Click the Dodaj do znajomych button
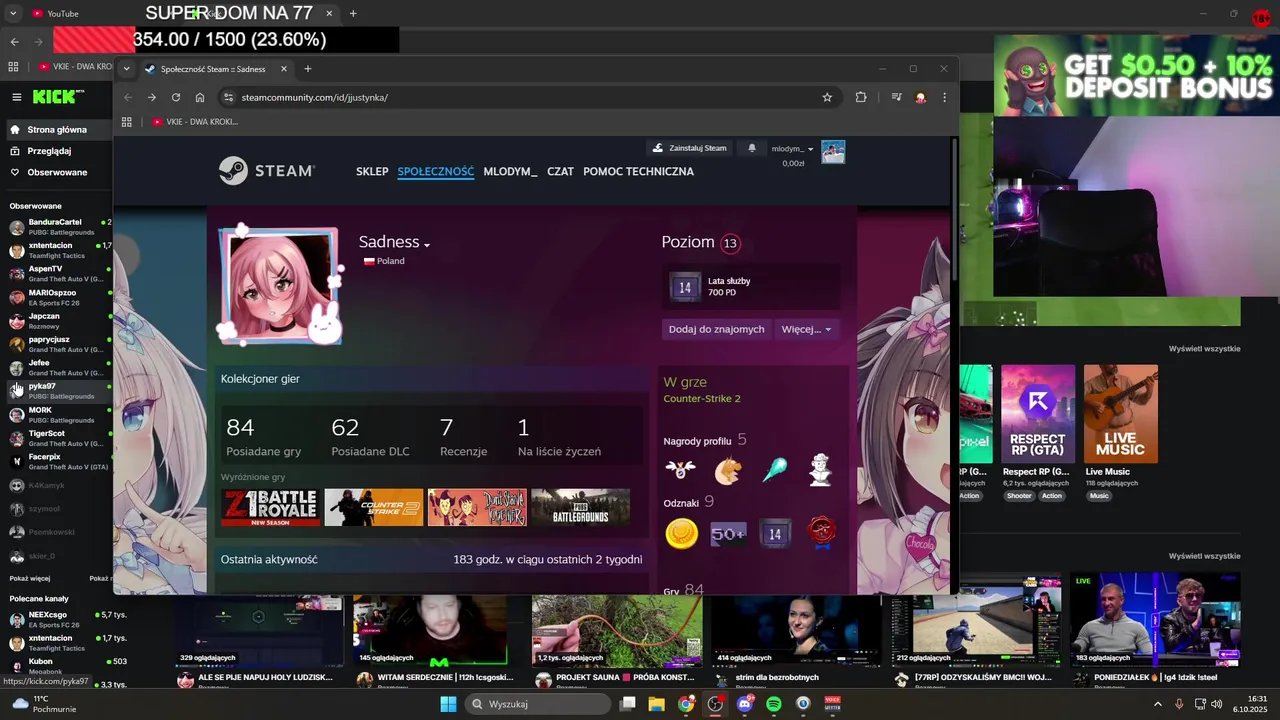The height and width of the screenshot is (720, 1280). coord(716,329)
